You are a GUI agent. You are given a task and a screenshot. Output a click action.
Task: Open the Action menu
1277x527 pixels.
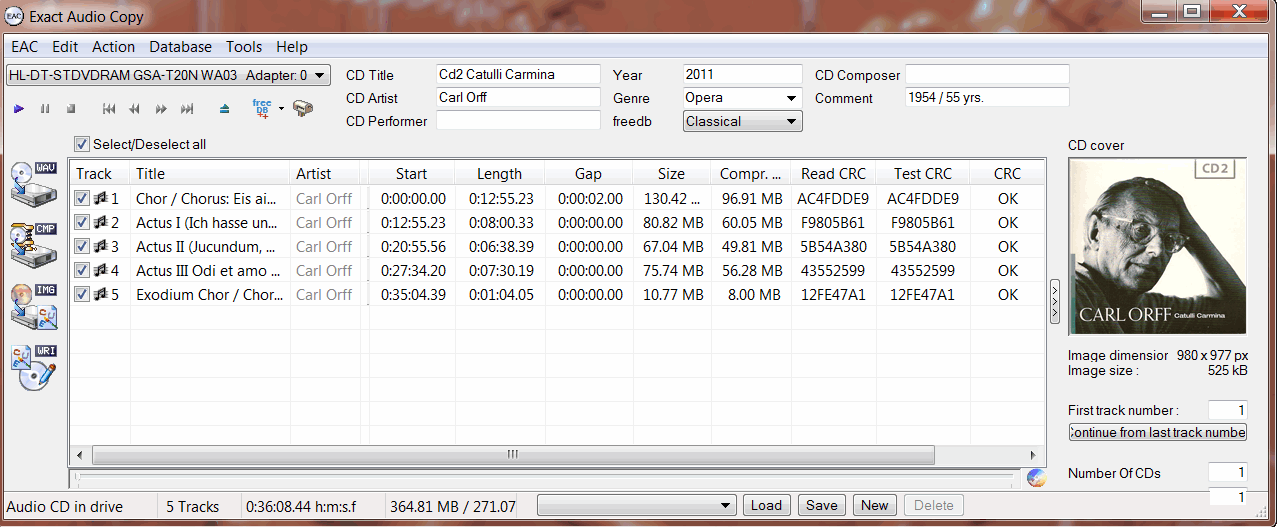point(113,47)
